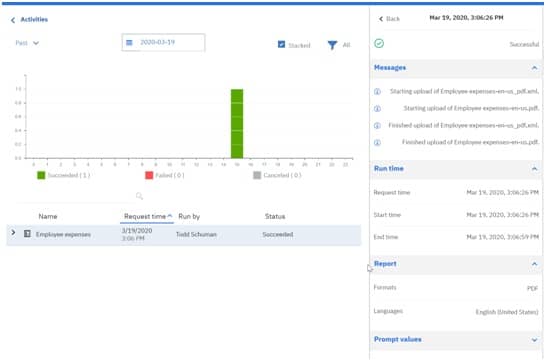Click the filter funnel icon
The height and width of the screenshot is (361, 546).
(x=332, y=45)
